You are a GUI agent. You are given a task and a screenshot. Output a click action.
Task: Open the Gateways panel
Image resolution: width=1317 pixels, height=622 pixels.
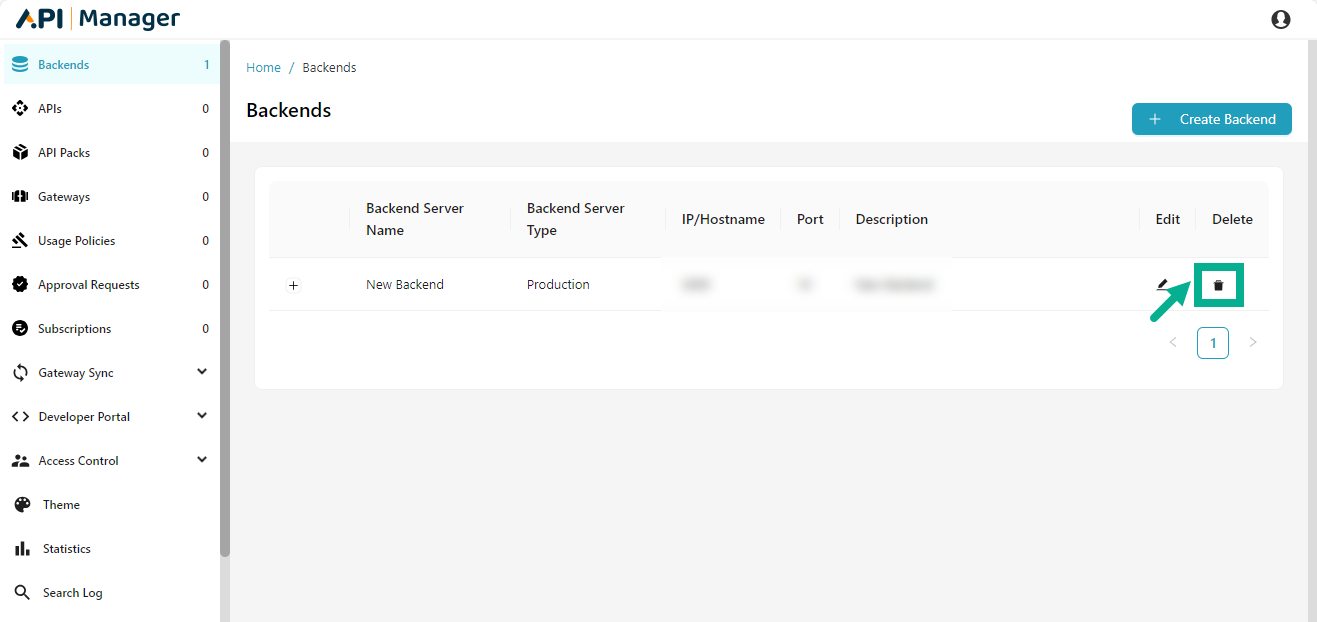pos(21,196)
